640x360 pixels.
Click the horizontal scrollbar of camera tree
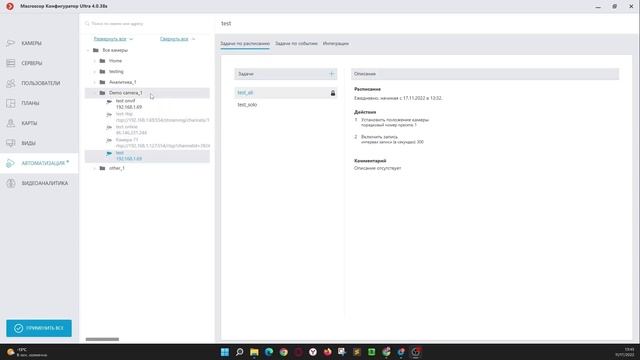tap(102, 339)
